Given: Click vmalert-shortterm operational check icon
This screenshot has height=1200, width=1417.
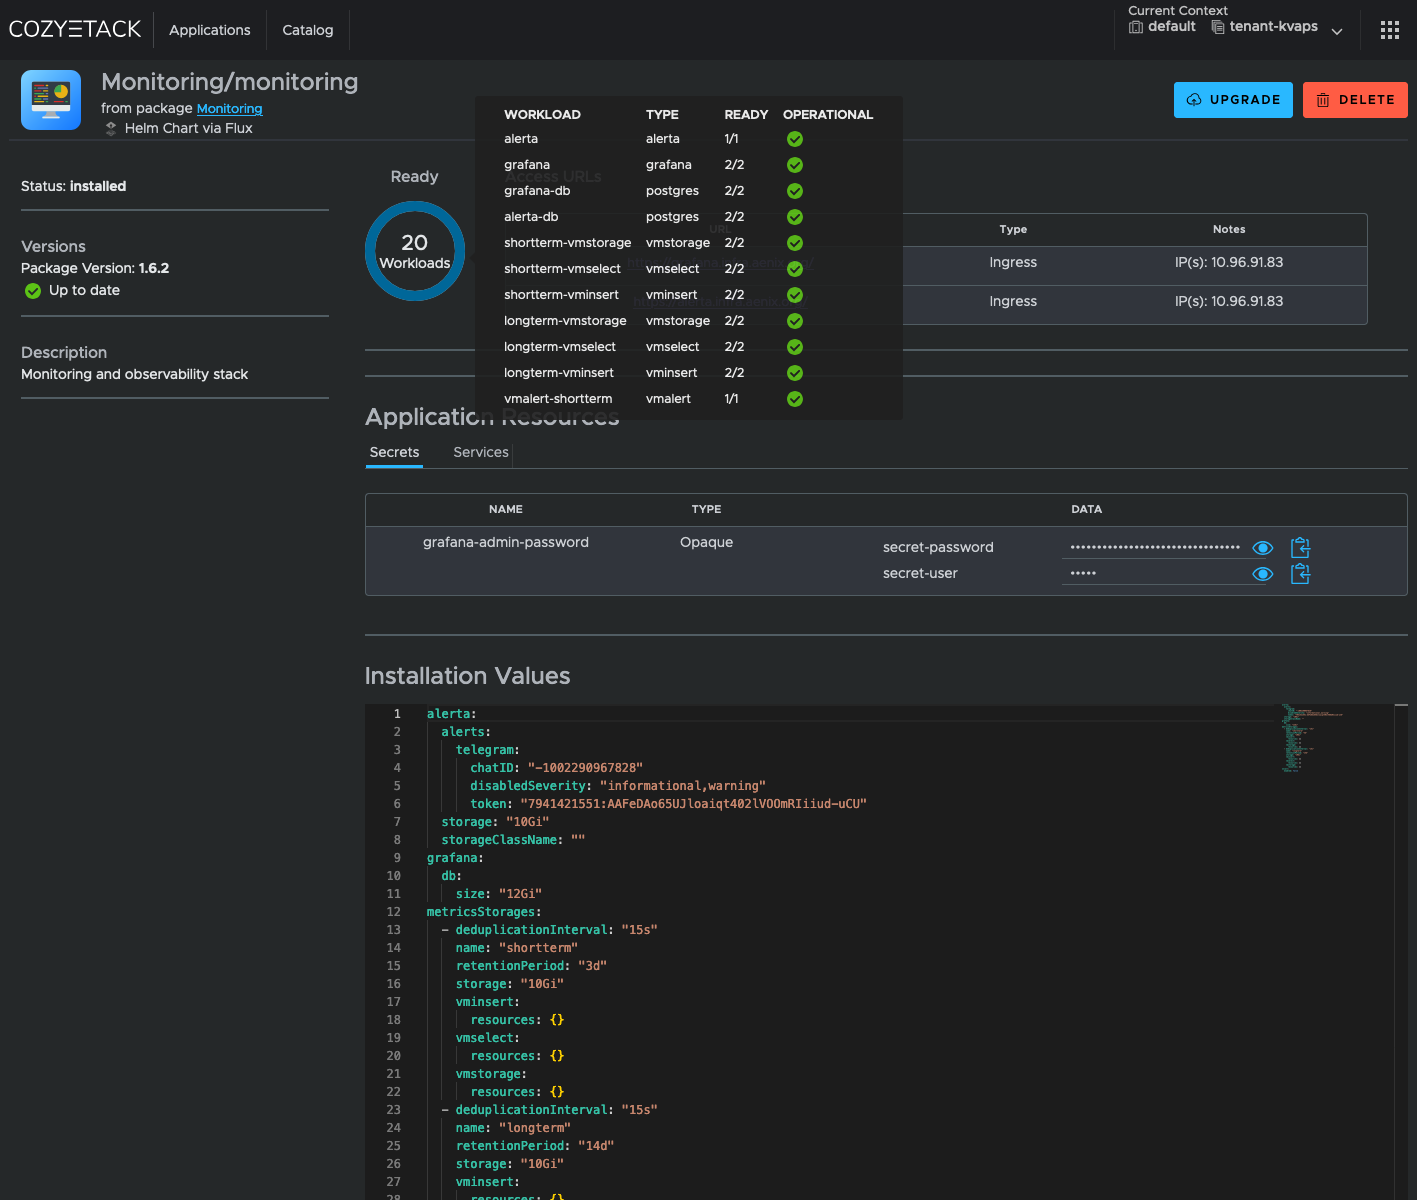Looking at the screenshot, I should coord(795,399).
